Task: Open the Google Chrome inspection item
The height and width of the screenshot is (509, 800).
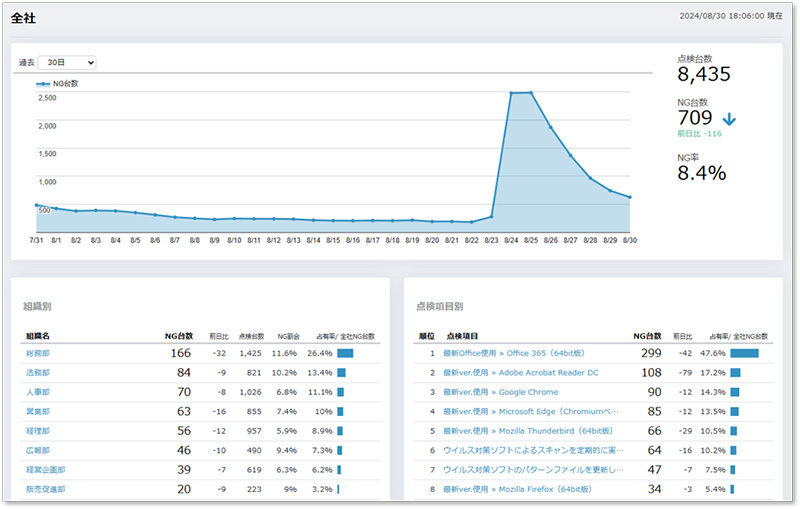Action: [501, 392]
